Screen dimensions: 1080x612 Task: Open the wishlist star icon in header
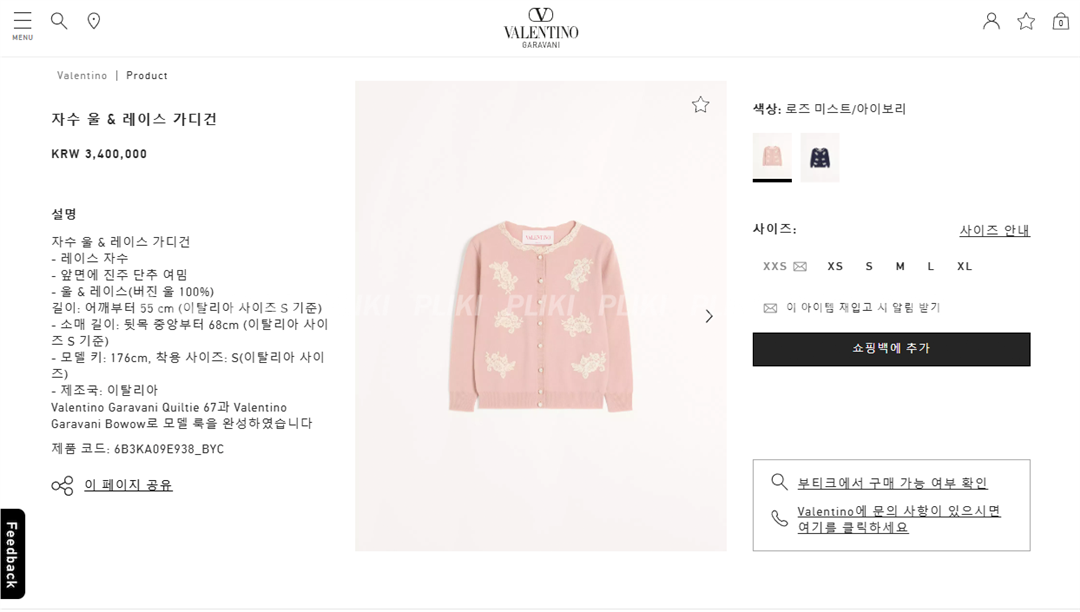coord(1026,21)
